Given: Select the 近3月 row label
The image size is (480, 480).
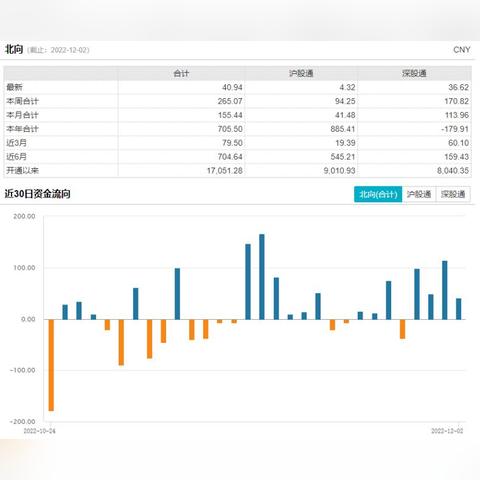Looking at the screenshot, I should pos(16,143).
